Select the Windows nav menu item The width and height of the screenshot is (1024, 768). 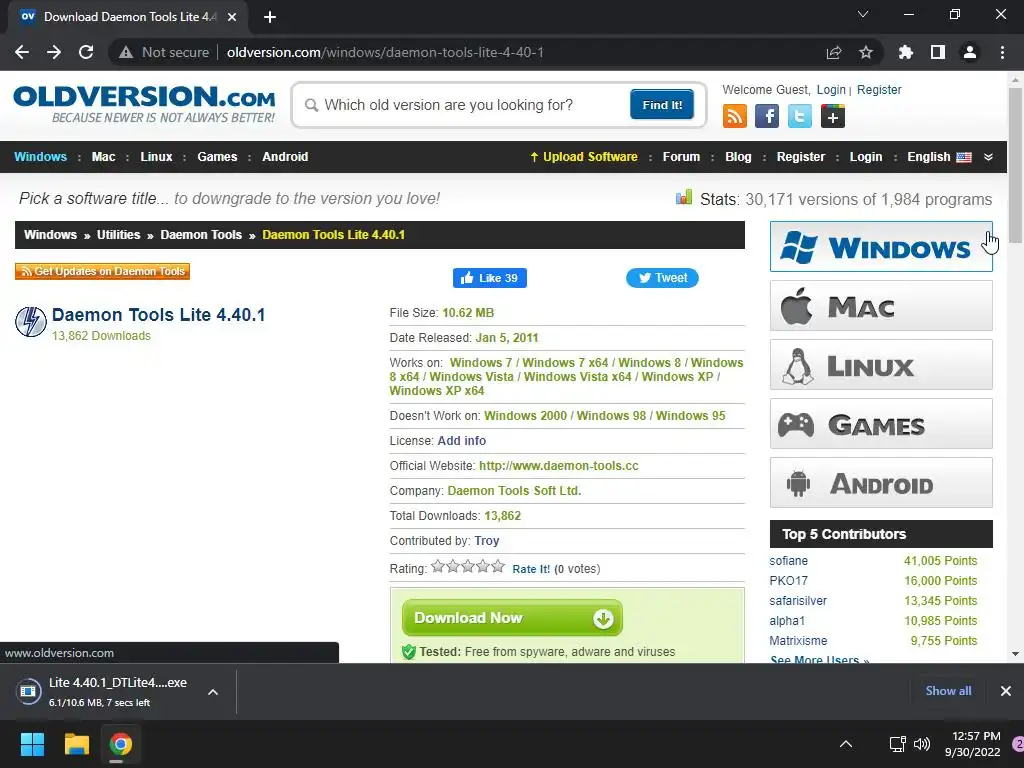pos(40,157)
